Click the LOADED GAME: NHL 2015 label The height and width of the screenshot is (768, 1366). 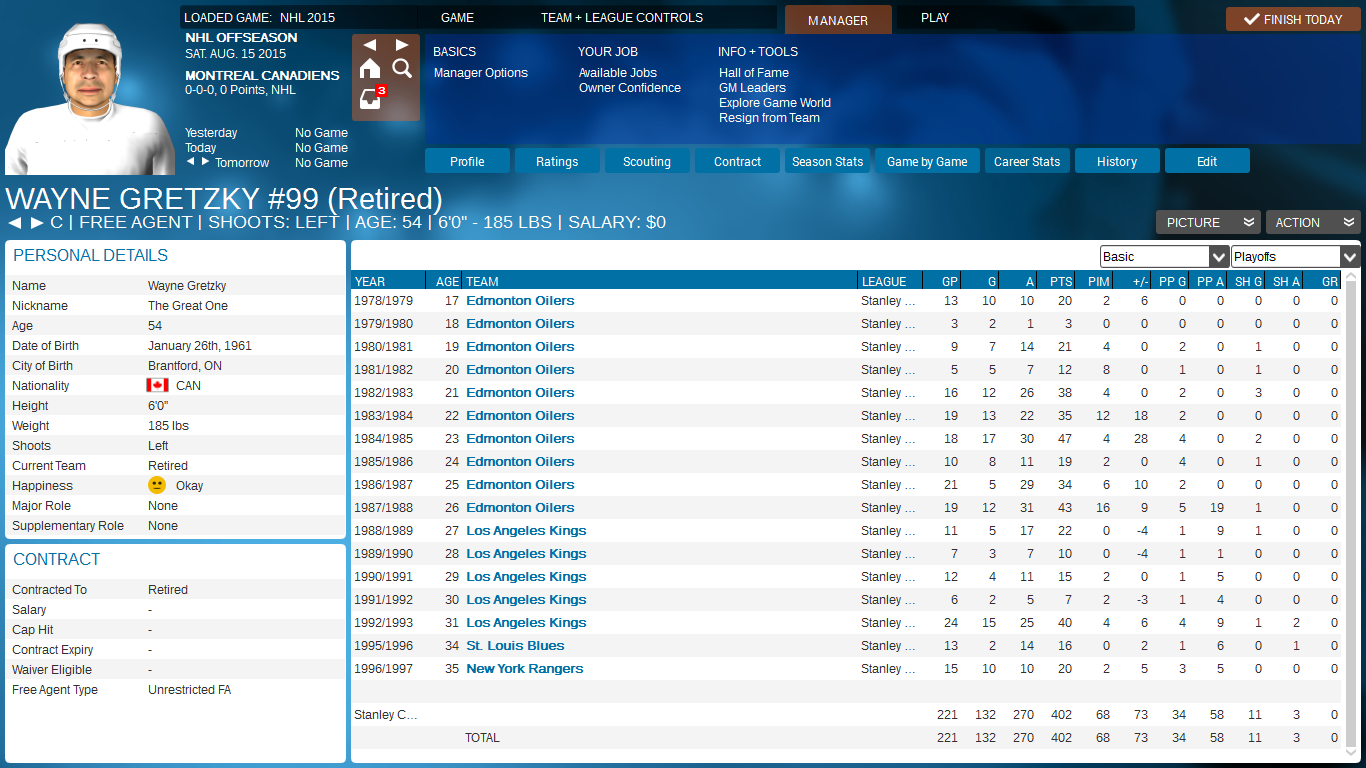click(260, 18)
